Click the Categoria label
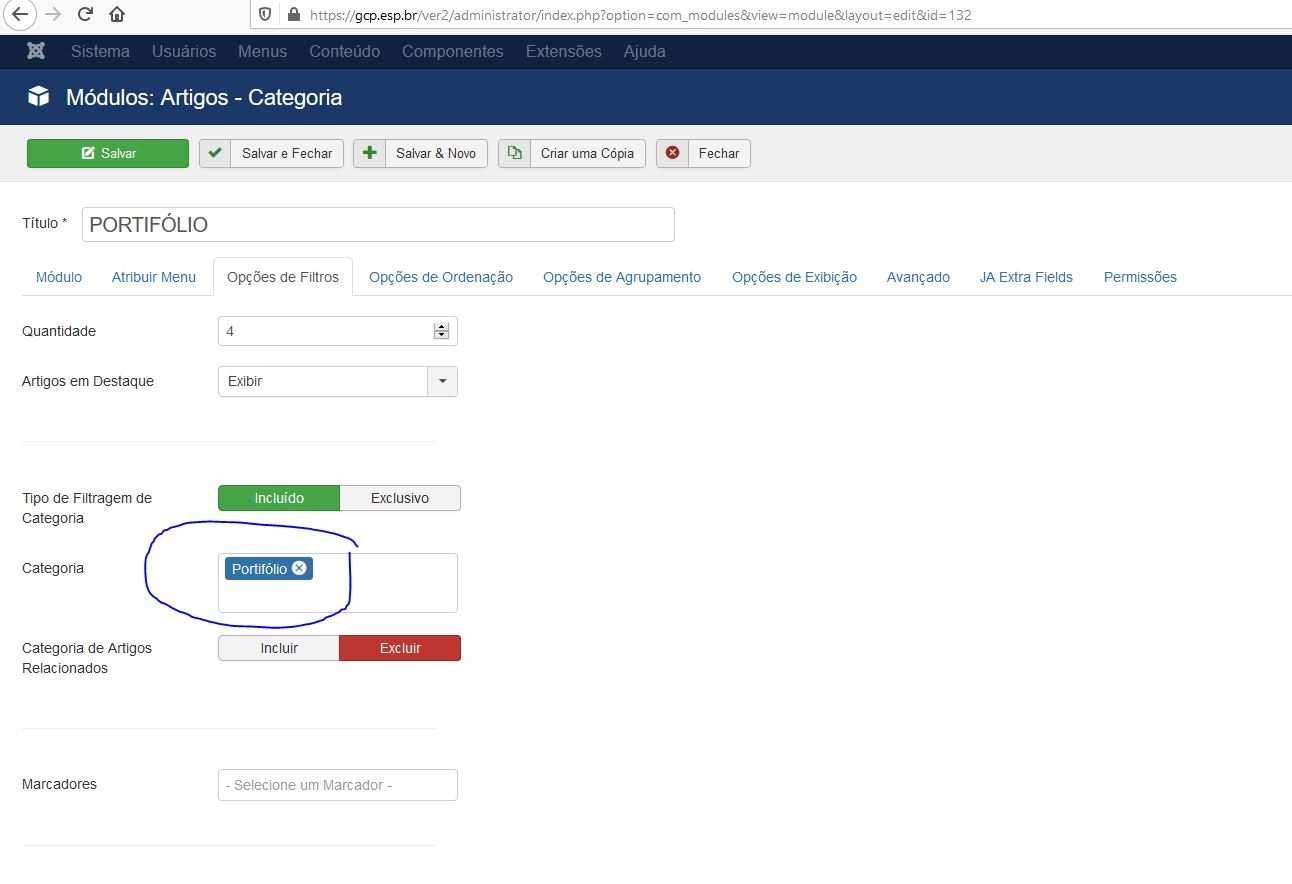1292x884 pixels. point(53,568)
